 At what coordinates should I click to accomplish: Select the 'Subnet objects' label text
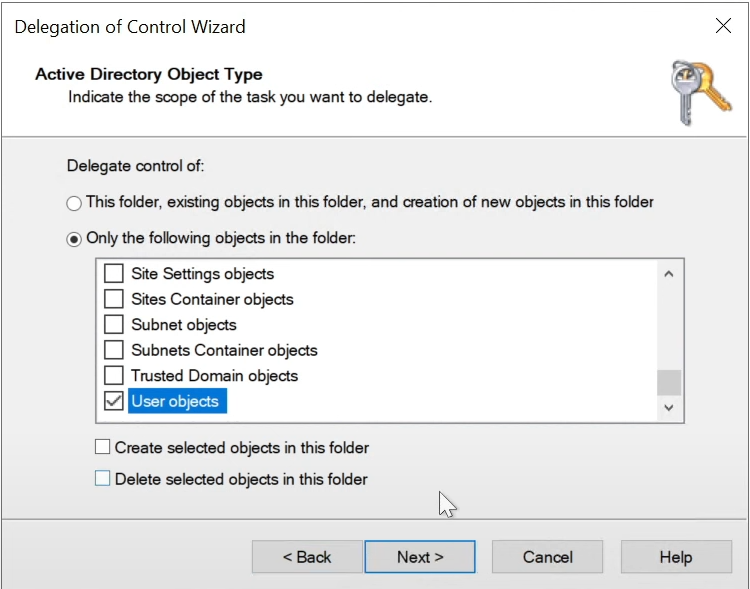click(184, 325)
